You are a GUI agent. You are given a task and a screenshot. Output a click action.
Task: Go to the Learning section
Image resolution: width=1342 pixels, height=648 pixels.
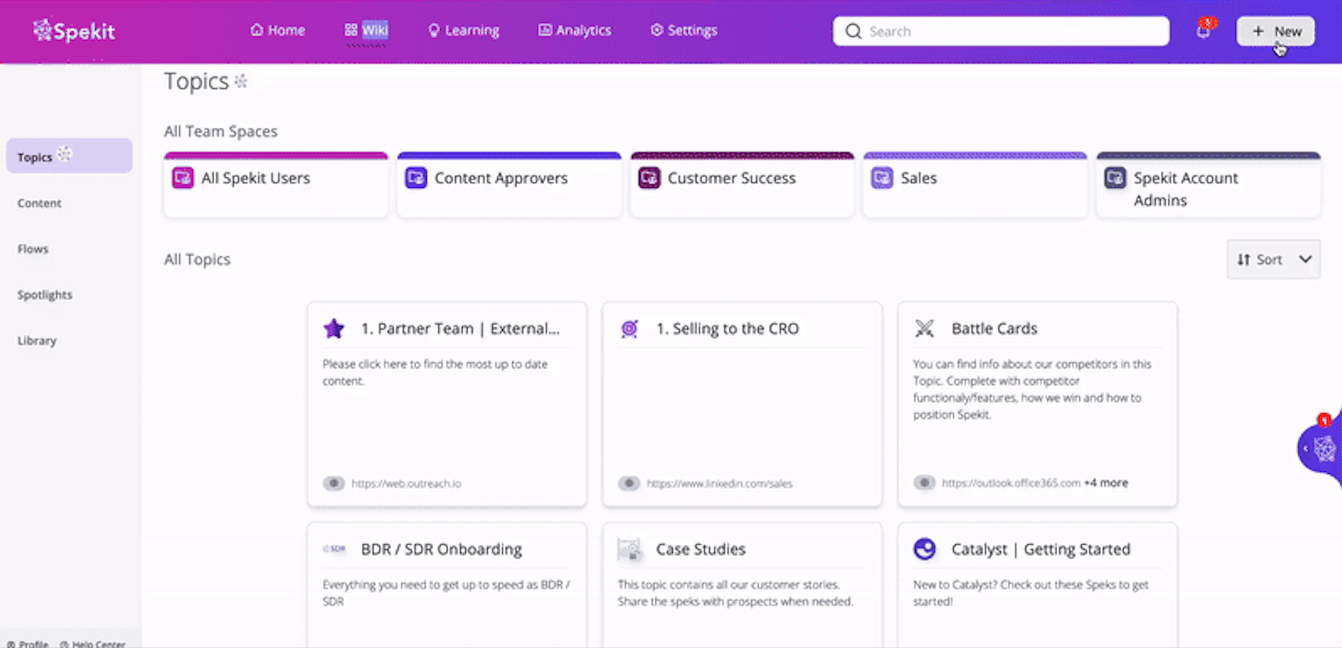(x=463, y=30)
